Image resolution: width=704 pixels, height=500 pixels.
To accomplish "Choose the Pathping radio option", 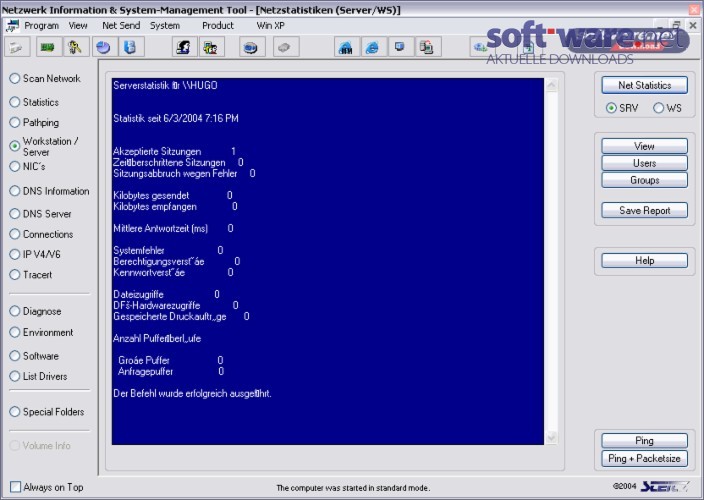I will (15, 122).
